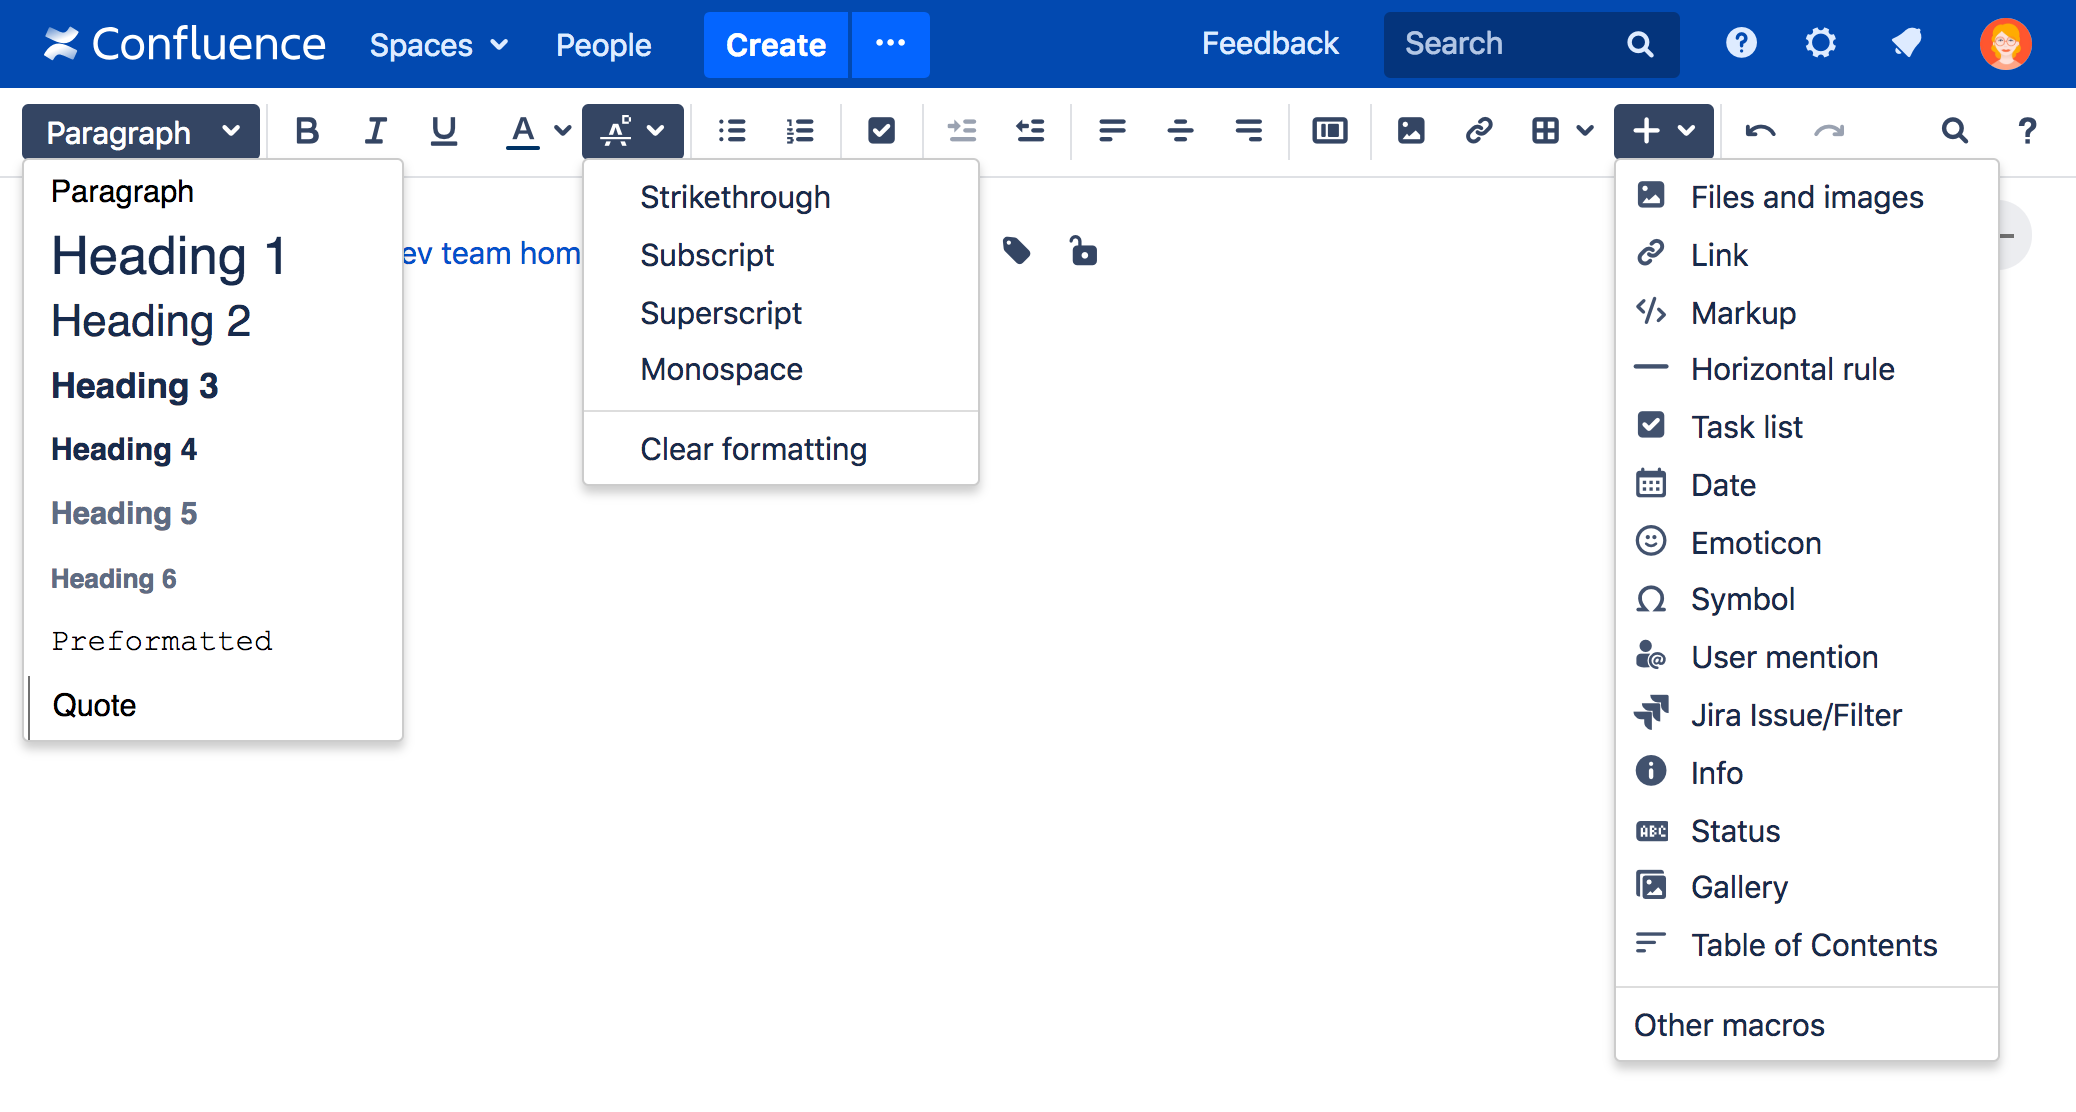Open the table insert dropdown arrow
Viewport: 2076px width, 1112px height.
(1585, 131)
